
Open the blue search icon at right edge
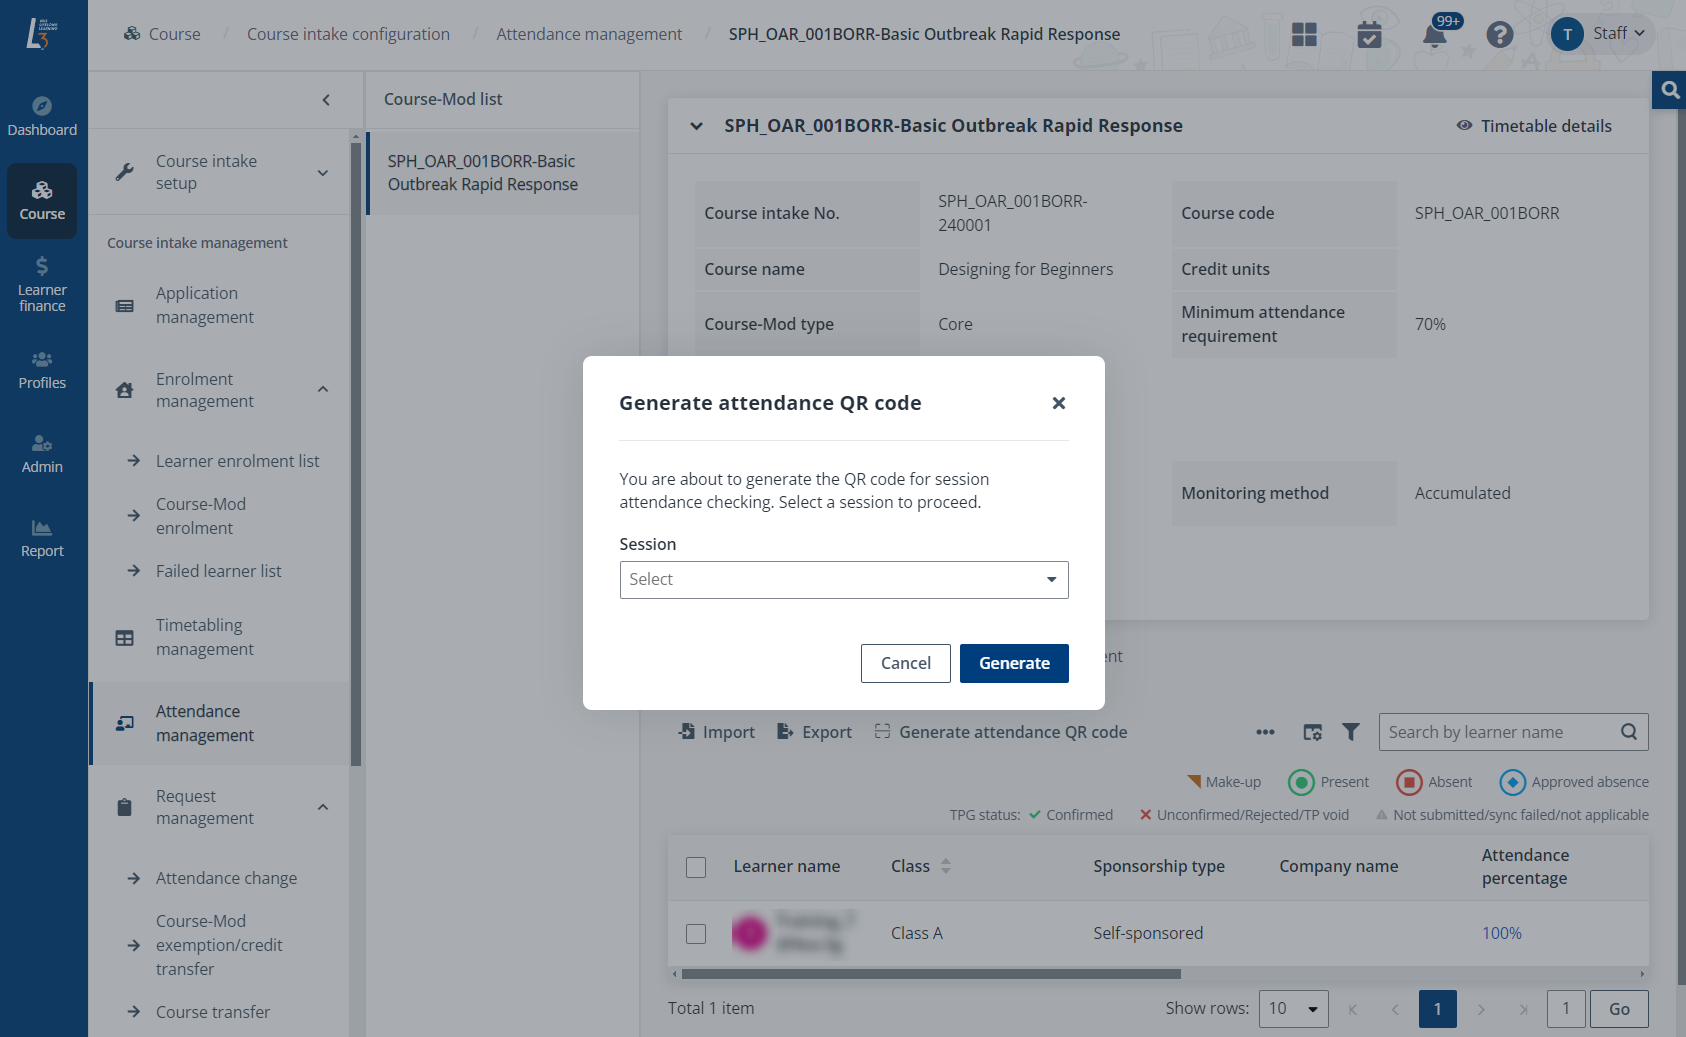point(1669,90)
